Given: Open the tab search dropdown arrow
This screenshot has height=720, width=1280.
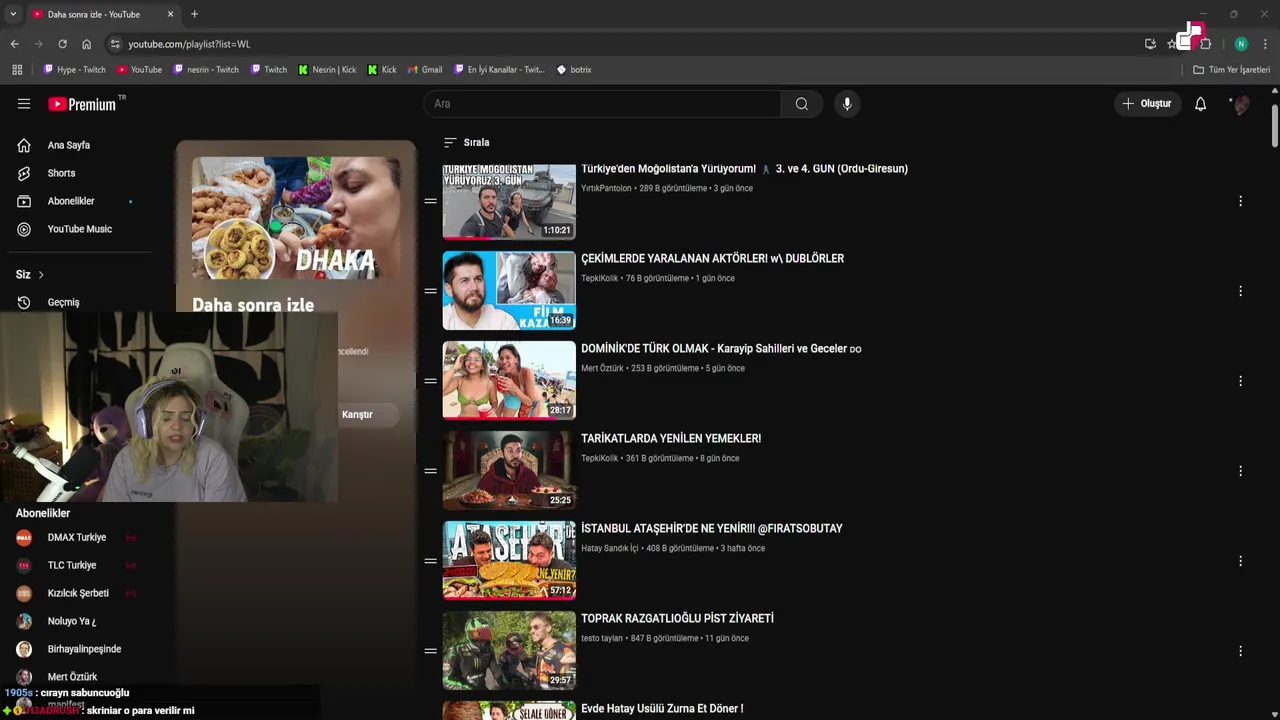Looking at the screenshot, I should pyautogui.click(x=12, y=14).
